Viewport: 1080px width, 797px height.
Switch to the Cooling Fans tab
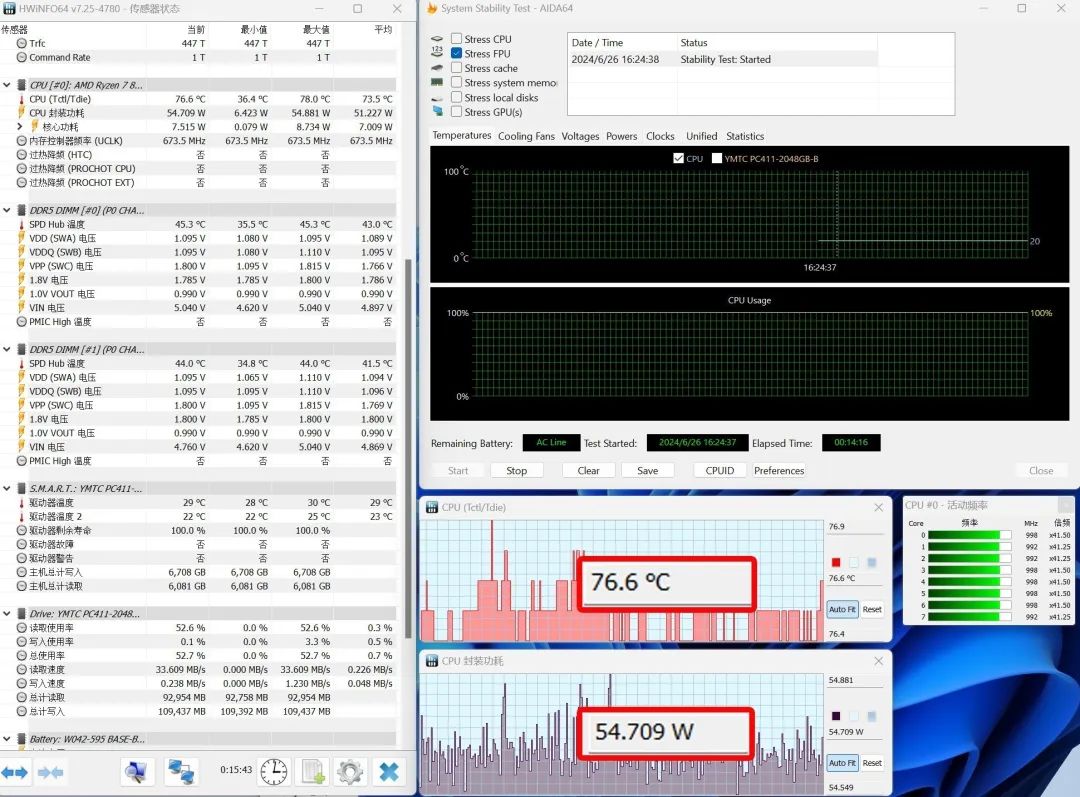(x=526, y=136)
